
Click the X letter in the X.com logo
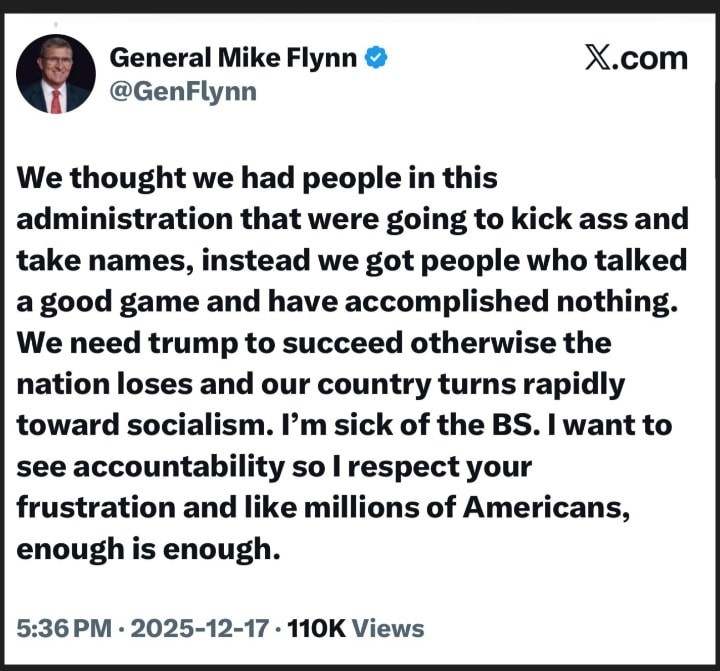600,57
